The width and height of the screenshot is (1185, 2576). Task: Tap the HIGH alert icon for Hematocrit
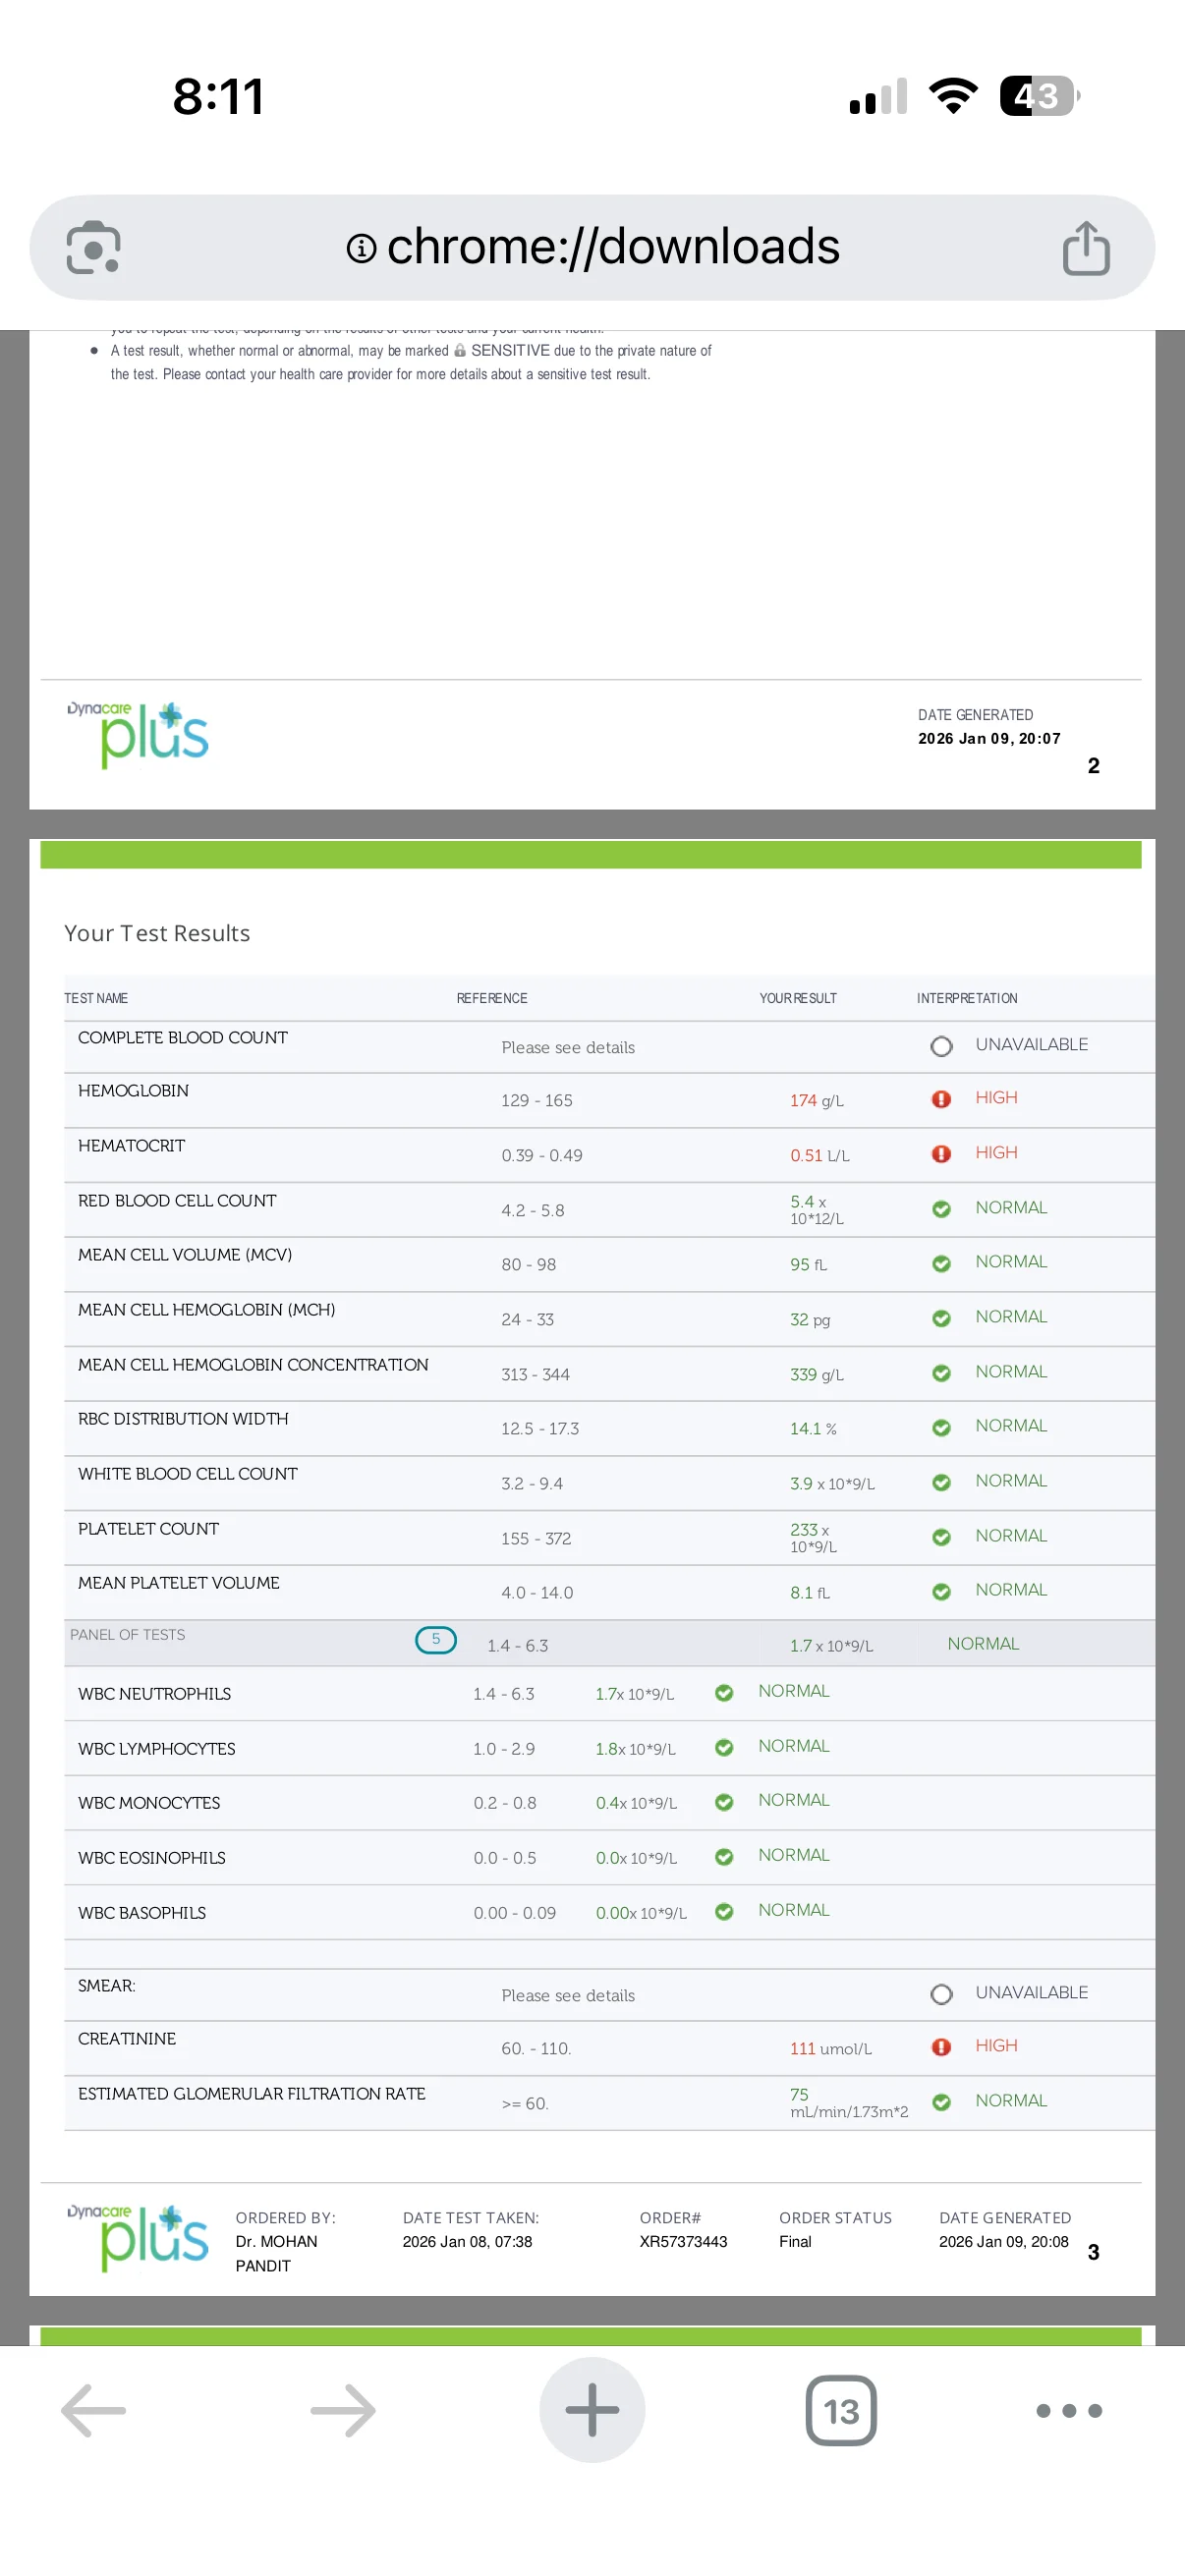point(941,1154)
